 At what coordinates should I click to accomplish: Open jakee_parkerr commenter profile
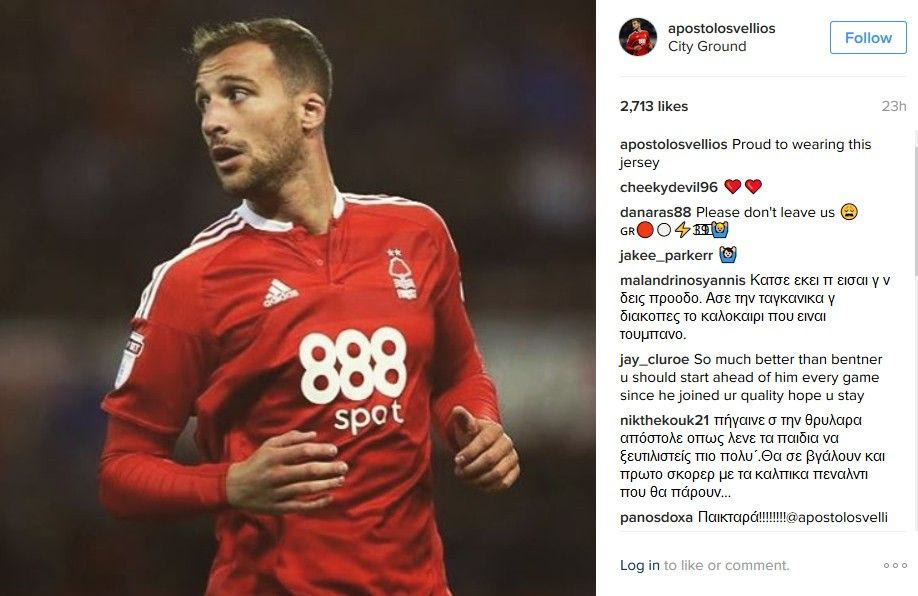point(666,256)
